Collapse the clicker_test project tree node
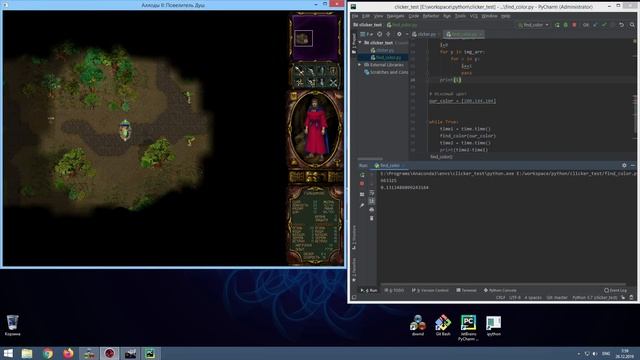The height and width of the screenshot is (360, 640). (360, 42)
